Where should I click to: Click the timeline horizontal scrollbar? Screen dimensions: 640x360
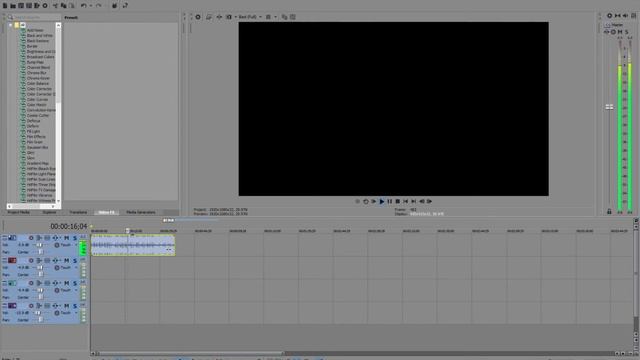pos(190,353)
